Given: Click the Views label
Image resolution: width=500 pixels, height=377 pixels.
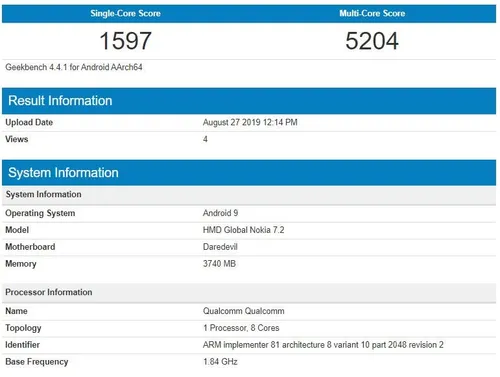Looking at the screenshot, I should click(x=17, y=139).
